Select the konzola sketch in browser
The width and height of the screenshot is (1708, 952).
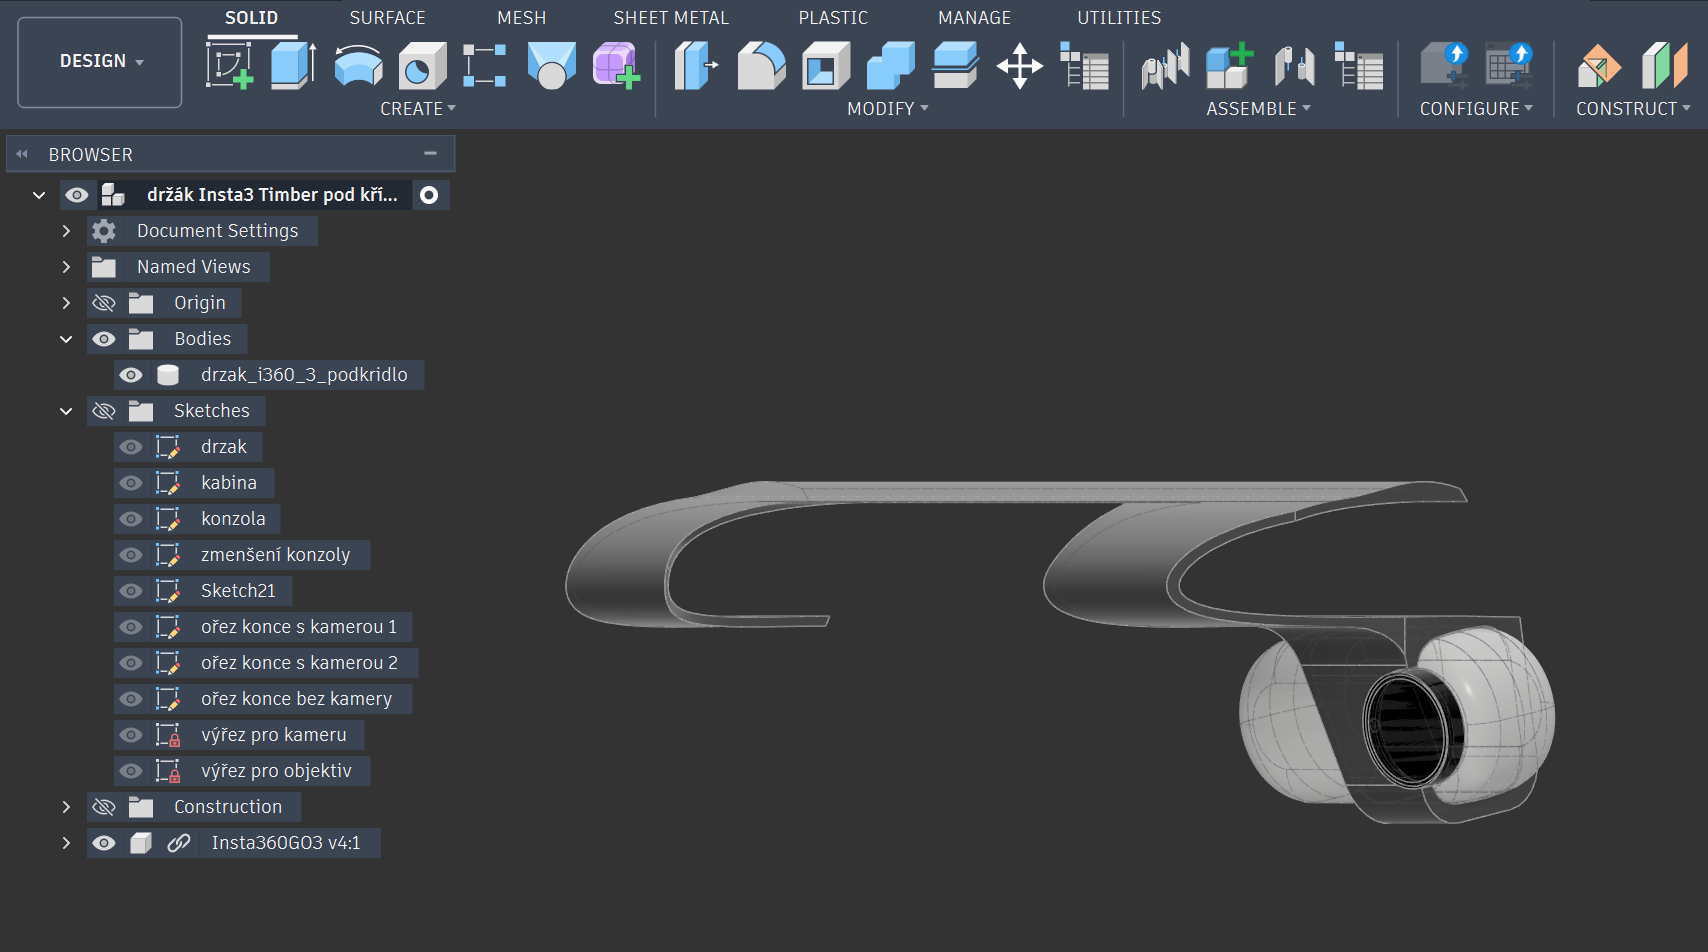coord(233,519)
